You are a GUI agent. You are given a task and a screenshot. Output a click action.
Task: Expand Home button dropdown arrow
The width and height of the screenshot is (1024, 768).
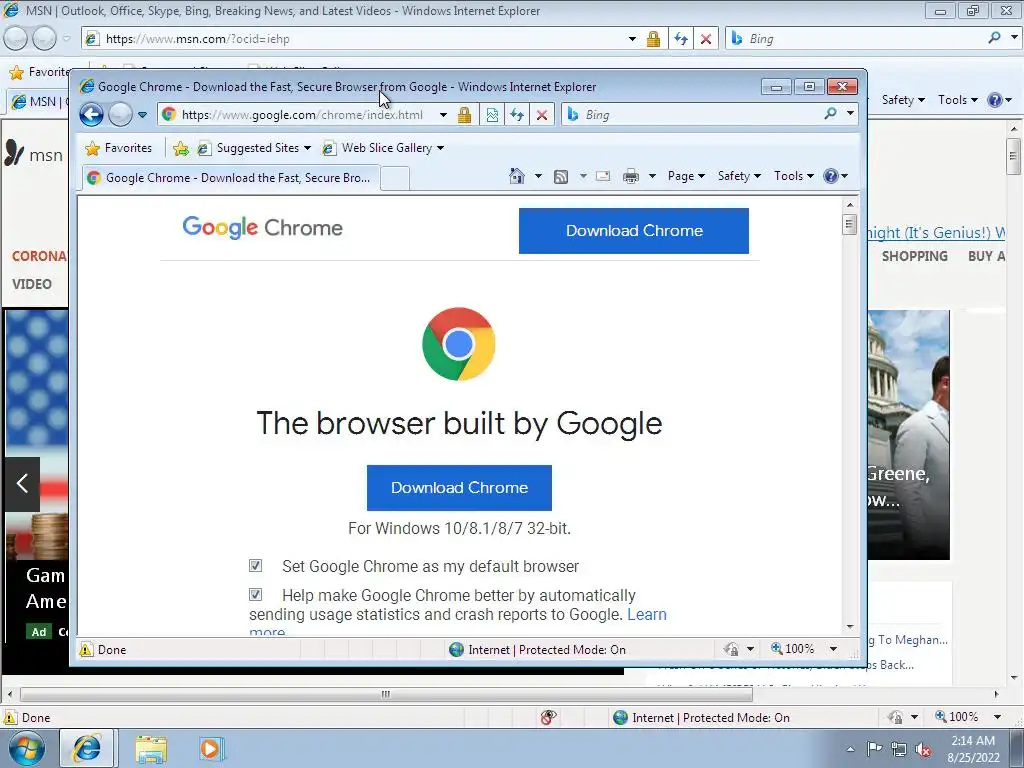[538, 176]
